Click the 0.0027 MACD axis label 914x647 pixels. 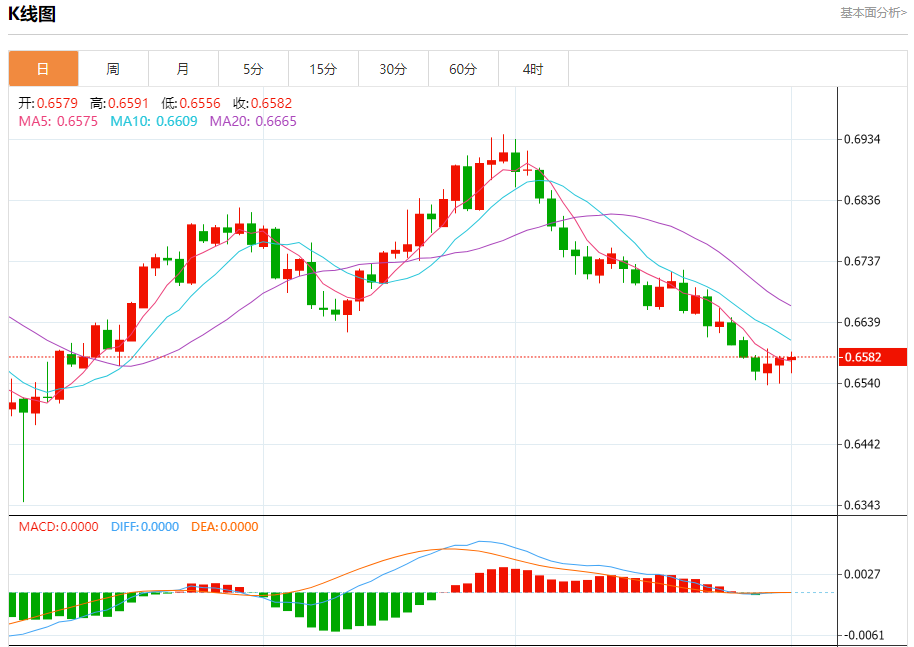coord(862,574)
